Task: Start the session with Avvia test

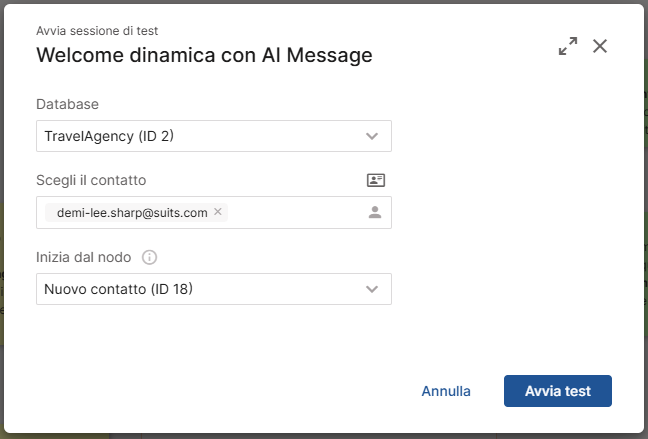Action: [557, 391]
